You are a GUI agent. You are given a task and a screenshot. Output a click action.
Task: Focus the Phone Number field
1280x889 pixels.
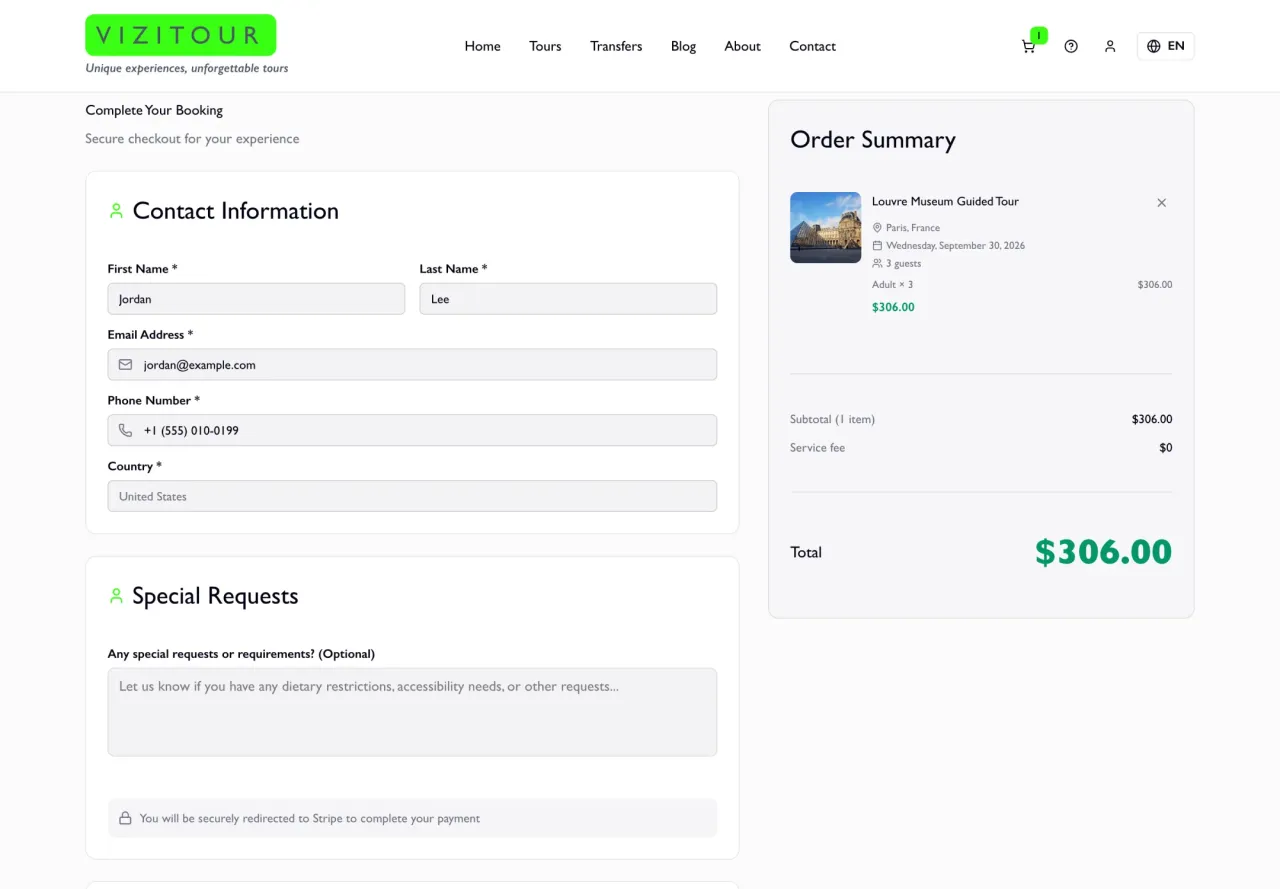(x=412, y=430)
